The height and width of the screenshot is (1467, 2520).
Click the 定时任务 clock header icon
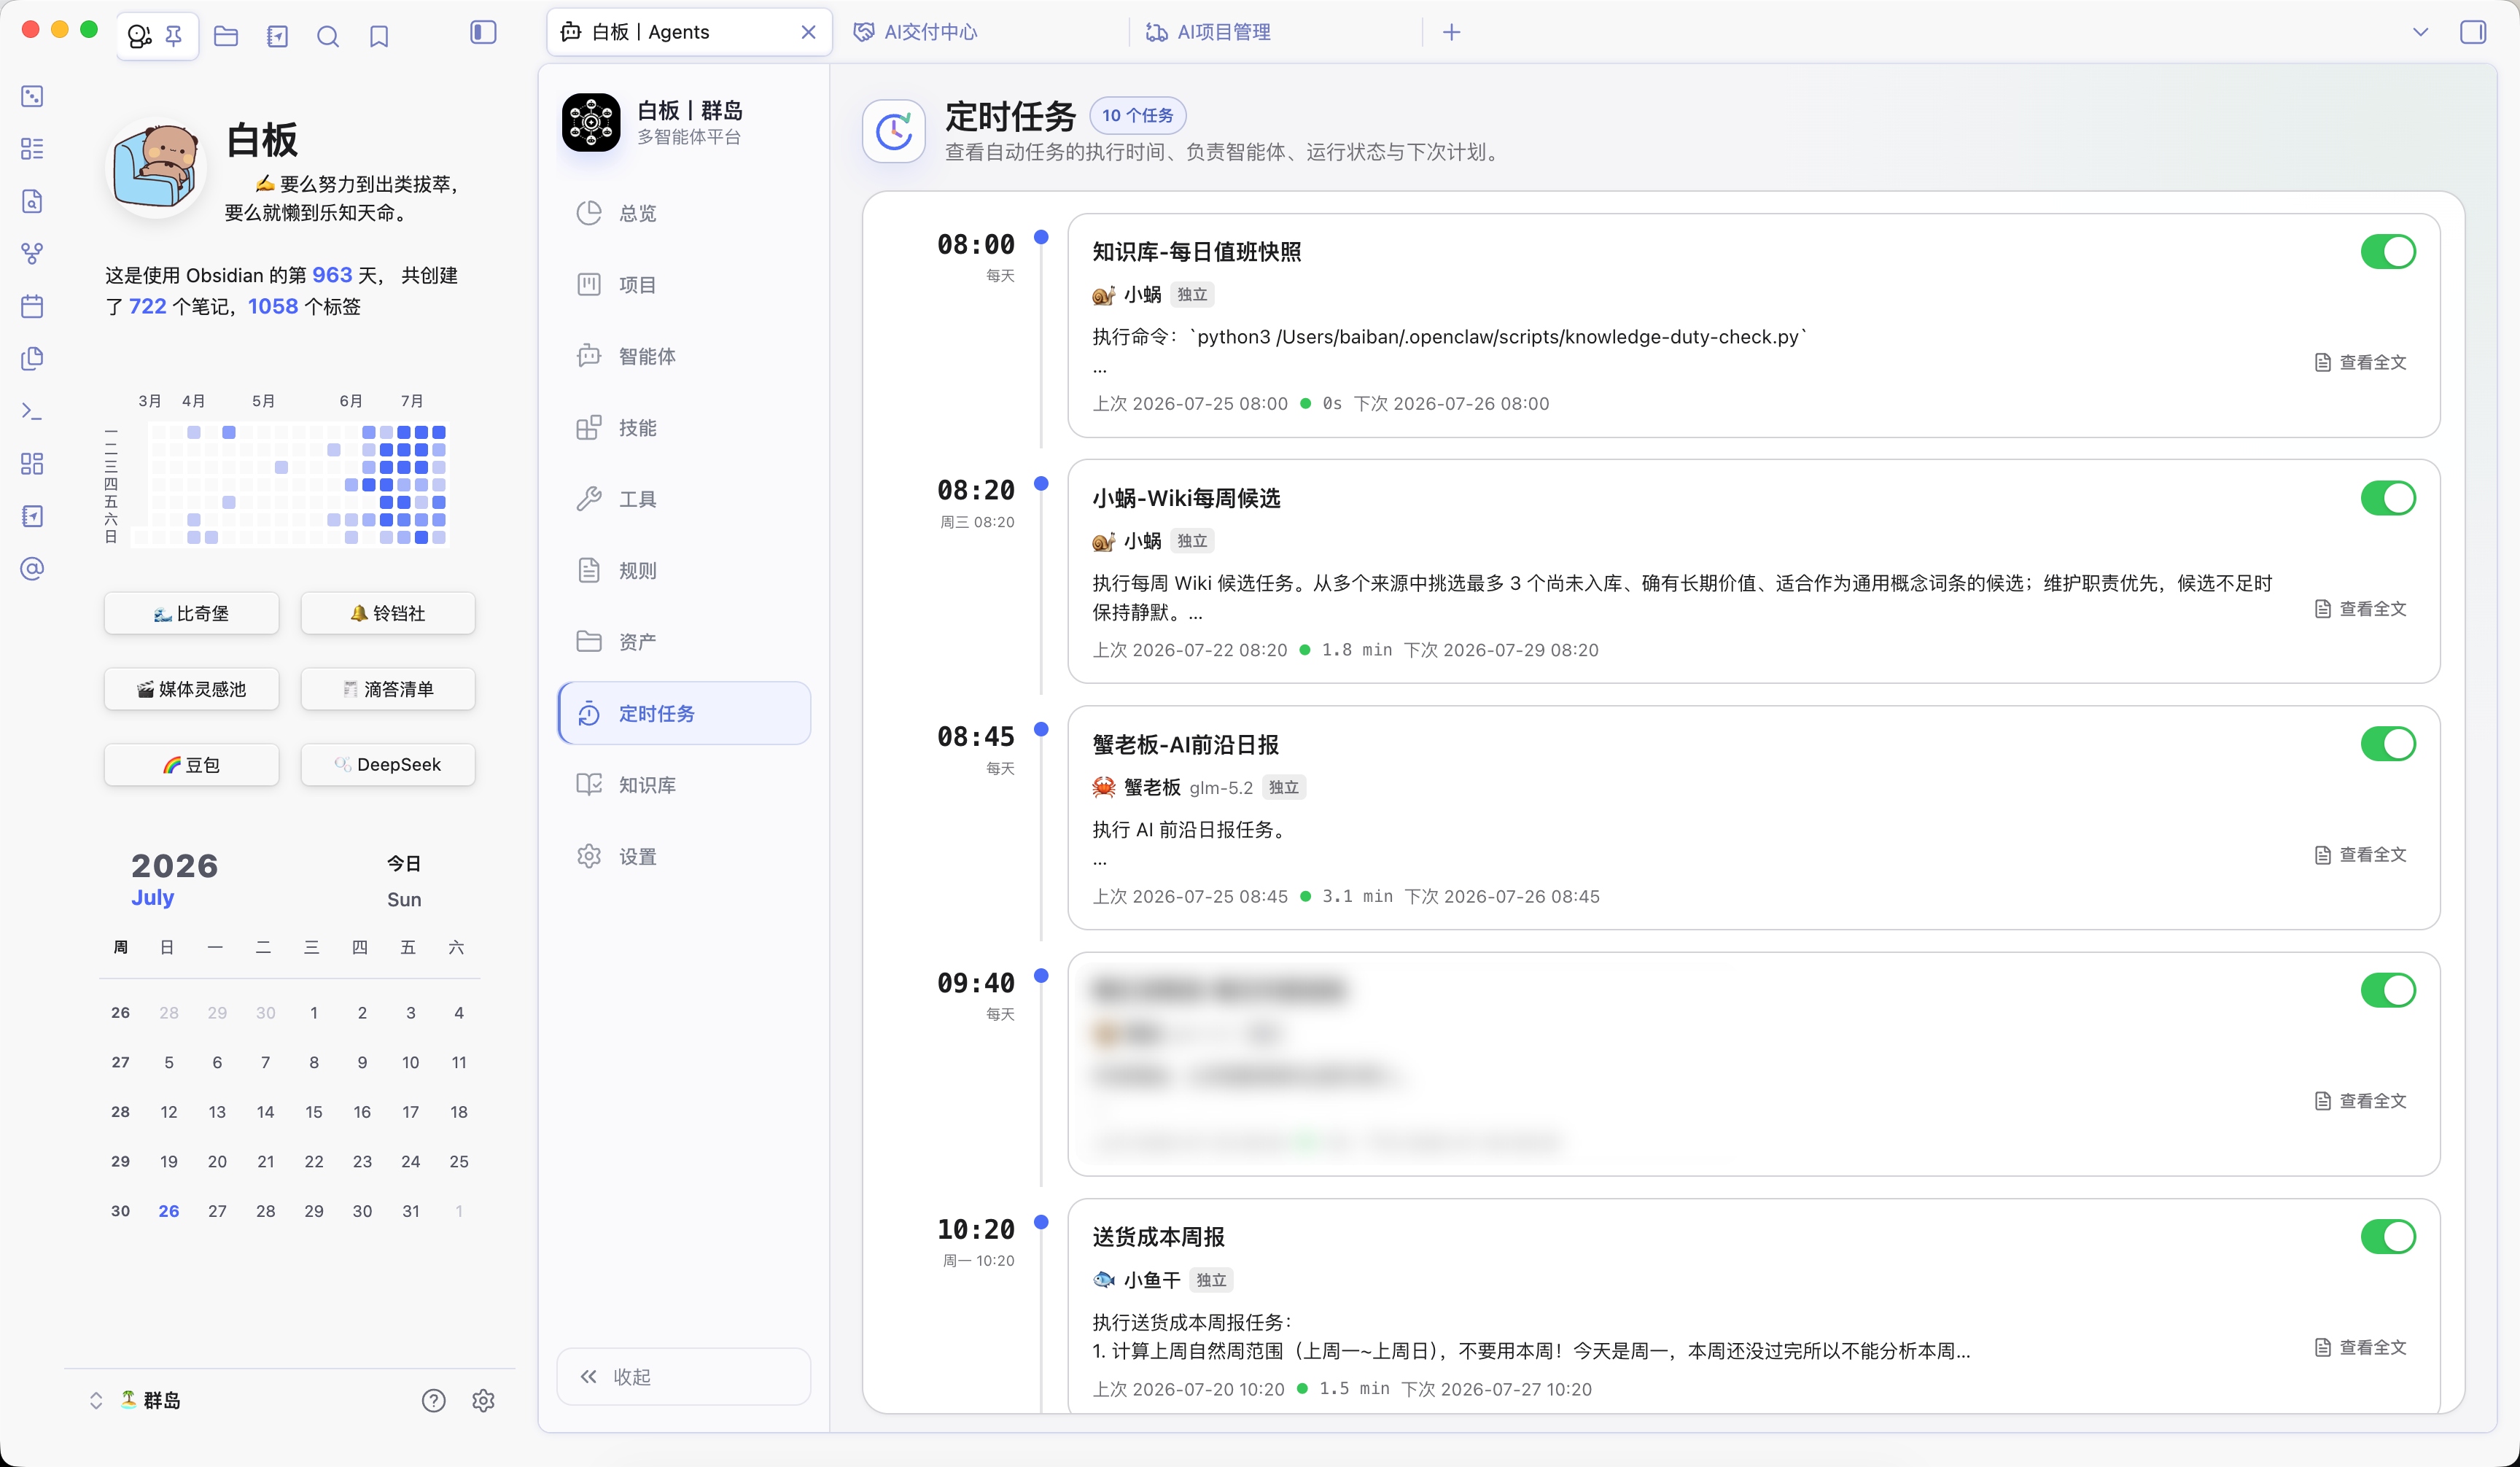pyautogui.click(x=894, y=131)
